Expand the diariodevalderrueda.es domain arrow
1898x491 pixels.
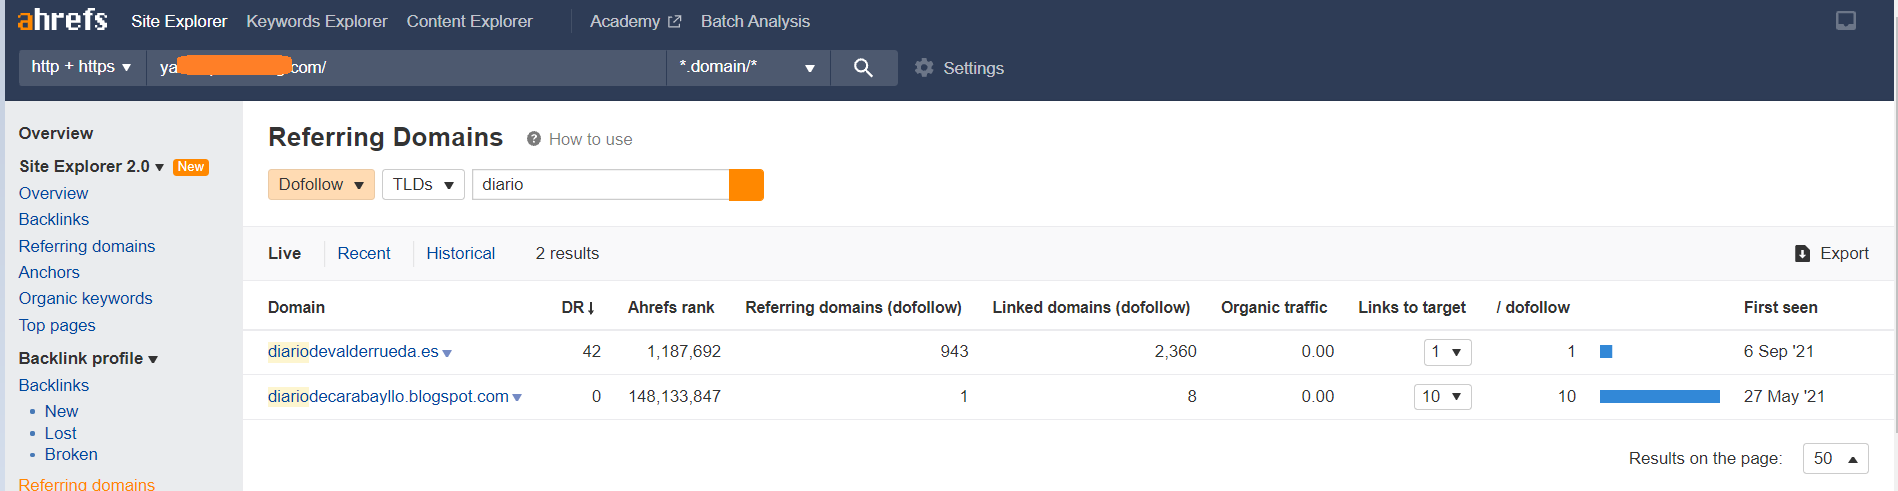447,353
